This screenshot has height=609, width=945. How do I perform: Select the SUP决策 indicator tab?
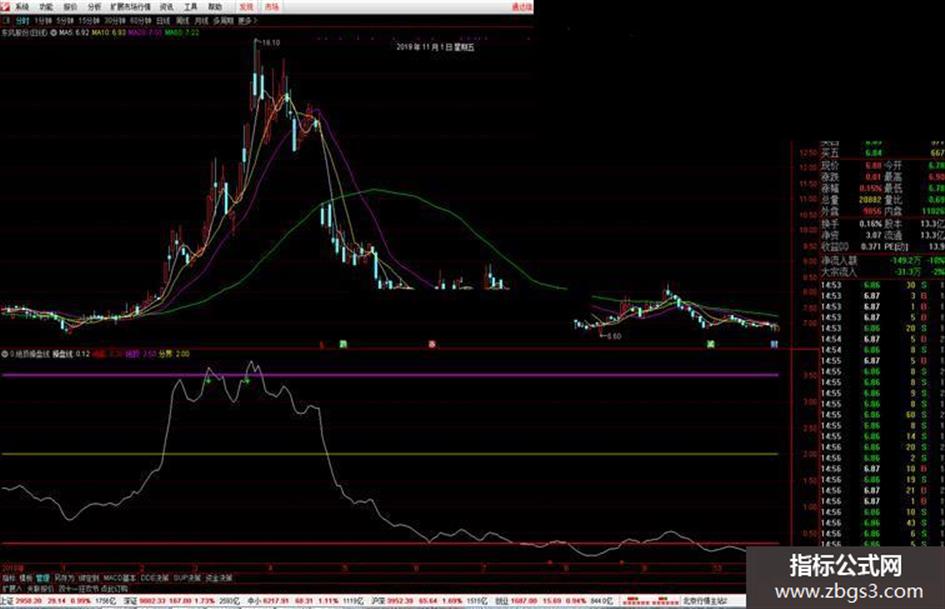(187, 578)
